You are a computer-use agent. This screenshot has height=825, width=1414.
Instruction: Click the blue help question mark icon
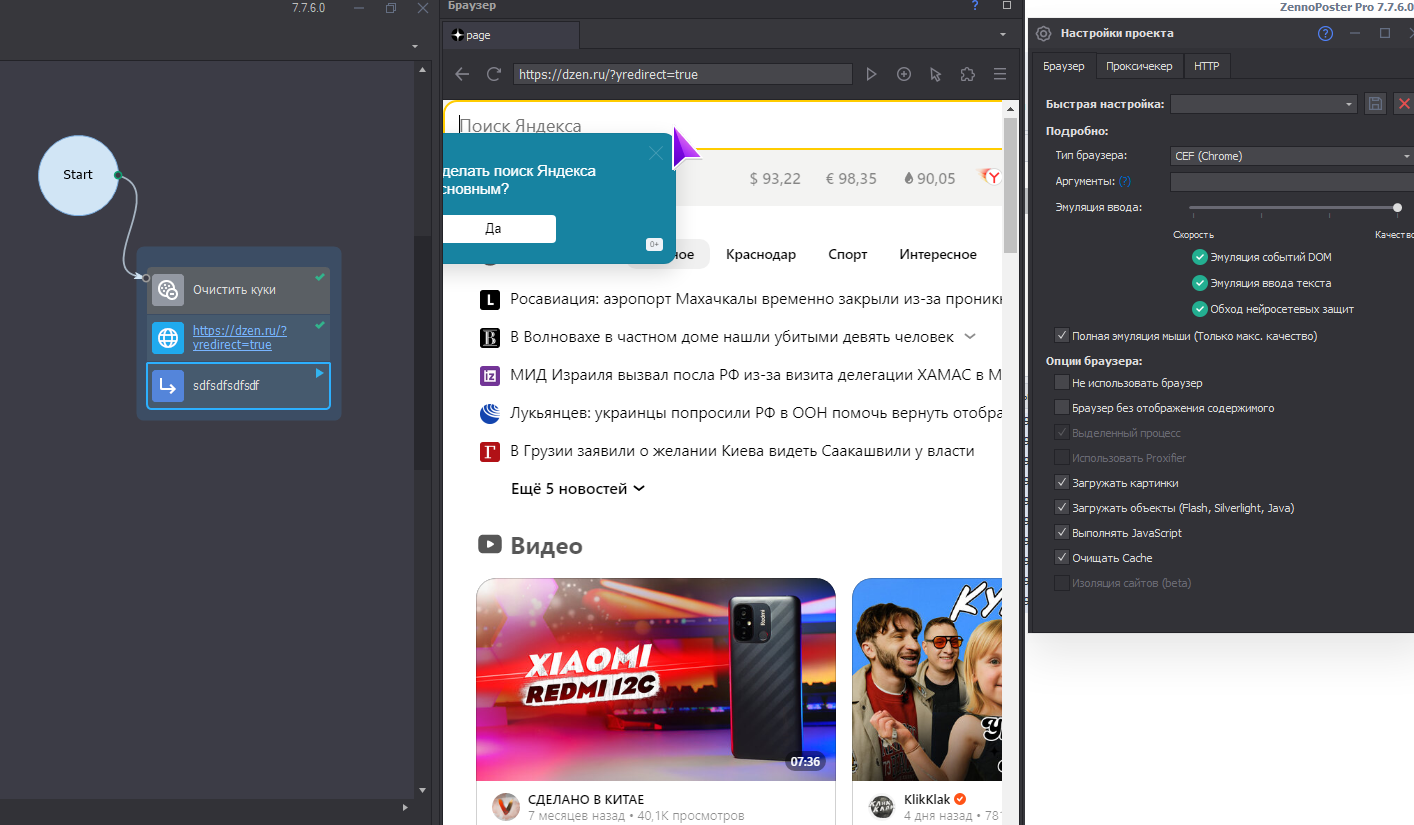click(1325, 33)
